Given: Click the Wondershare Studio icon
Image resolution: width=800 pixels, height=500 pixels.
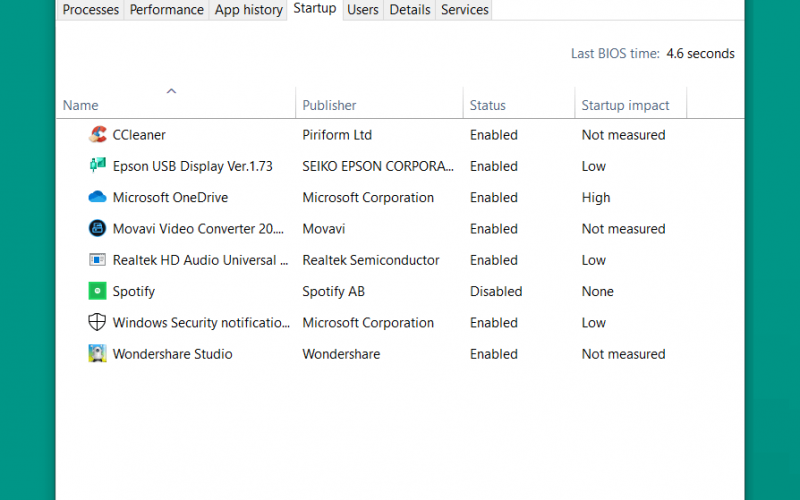Looking at the screenshot, I should [97, 354].
